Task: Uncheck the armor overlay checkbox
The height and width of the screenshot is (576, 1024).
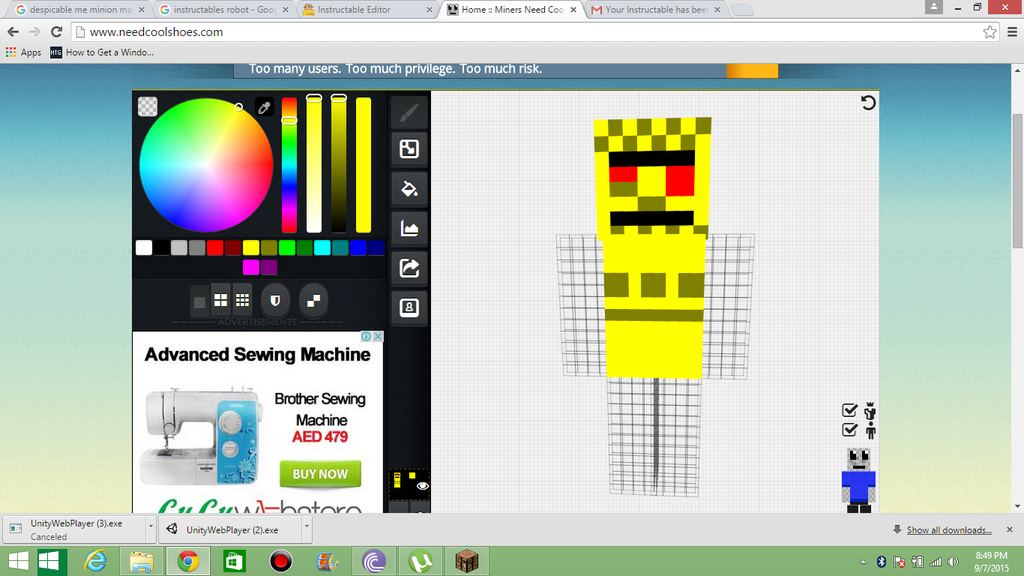Action: point(850,410)
